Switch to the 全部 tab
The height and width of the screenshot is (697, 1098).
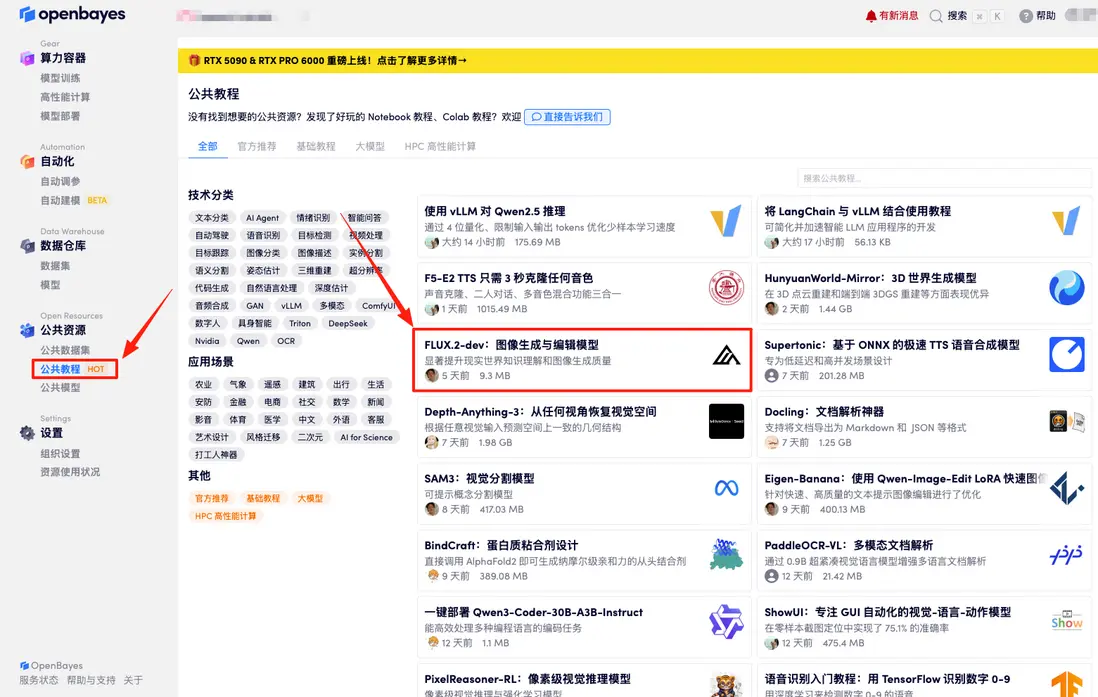click(207, 146)
